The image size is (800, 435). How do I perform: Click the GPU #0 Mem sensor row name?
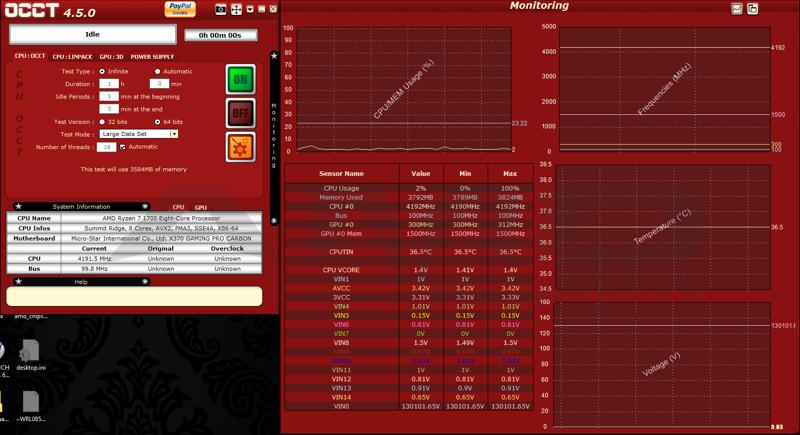(x=341, y=234)
